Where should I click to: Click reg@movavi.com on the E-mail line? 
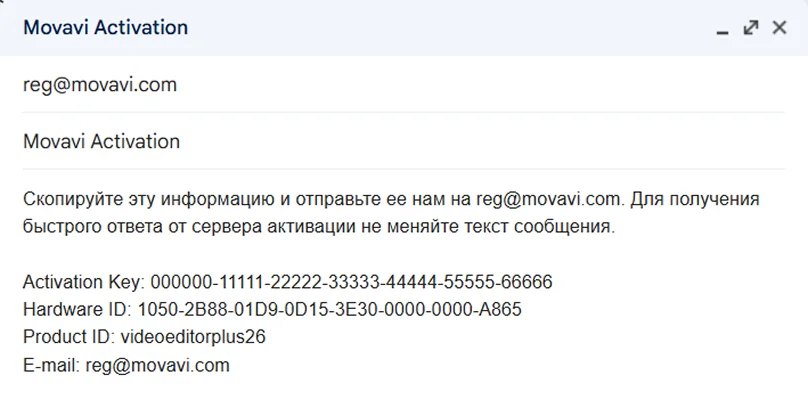[x=153, y=365]
